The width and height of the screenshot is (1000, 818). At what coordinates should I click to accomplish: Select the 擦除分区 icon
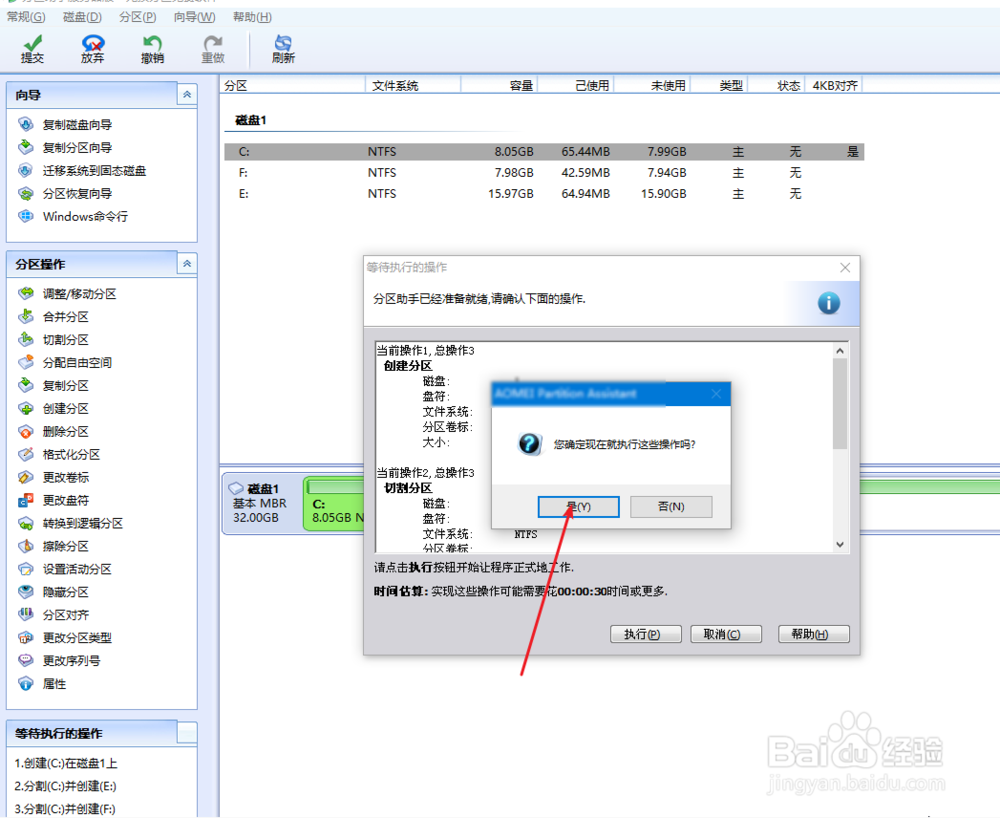[x=26, y=546]
